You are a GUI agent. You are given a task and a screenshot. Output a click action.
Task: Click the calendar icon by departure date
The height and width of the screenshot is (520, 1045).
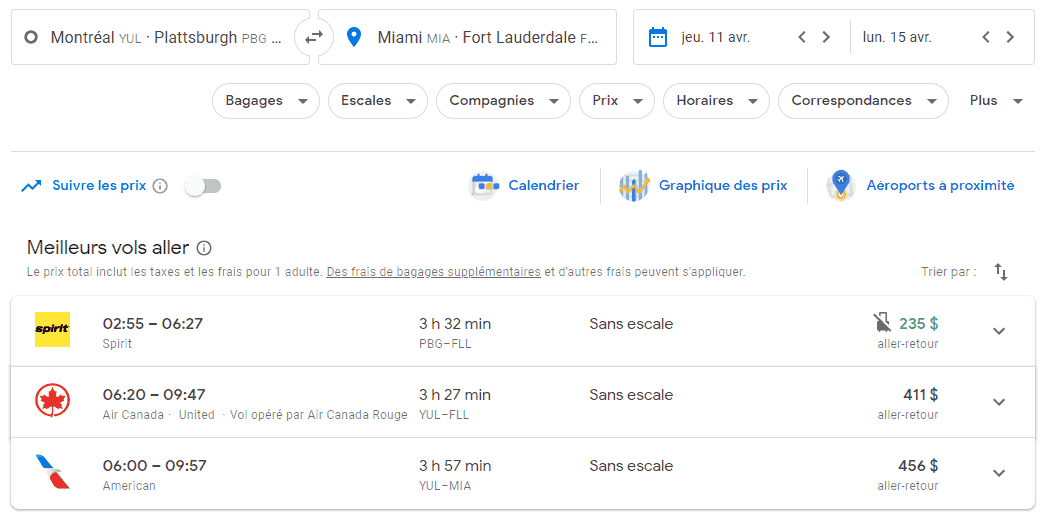coord(657,37)
